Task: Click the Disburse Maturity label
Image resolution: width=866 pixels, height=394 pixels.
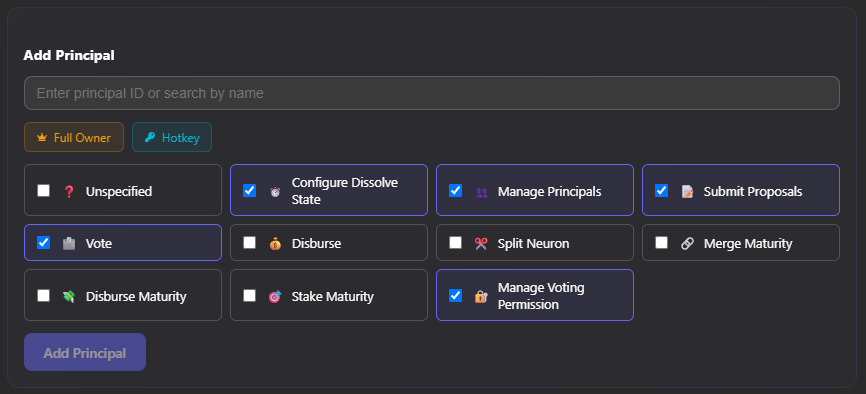Action: click(136, 297)
